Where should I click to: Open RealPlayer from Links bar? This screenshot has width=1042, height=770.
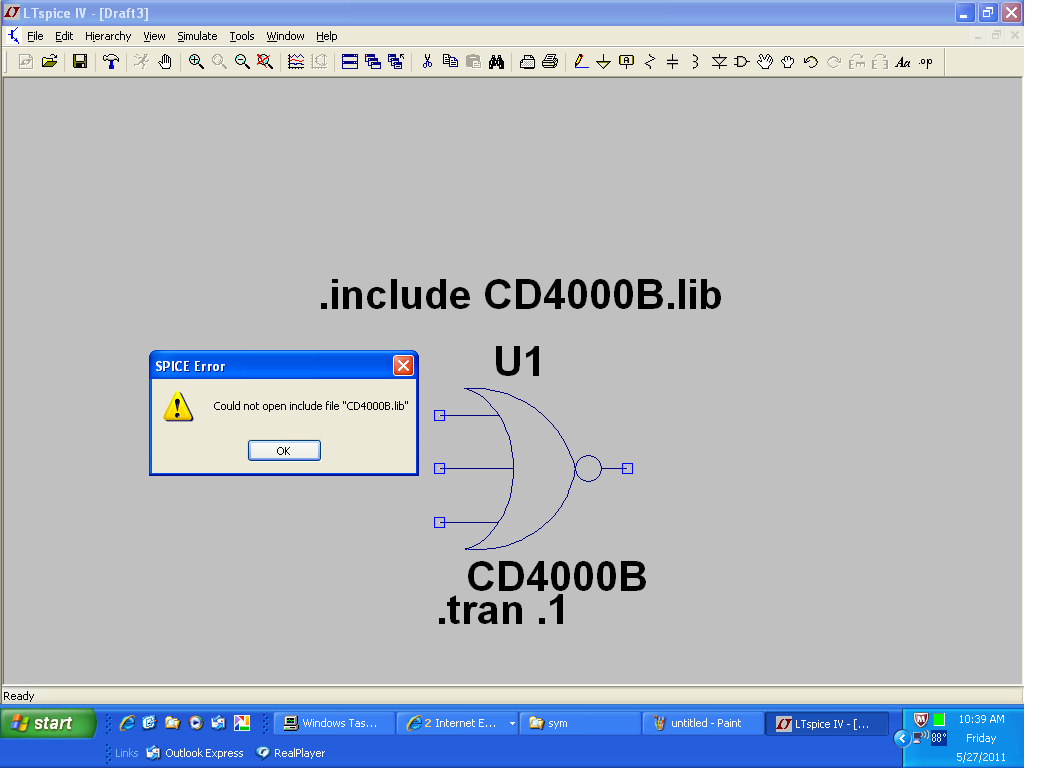[x=291, y=753]
